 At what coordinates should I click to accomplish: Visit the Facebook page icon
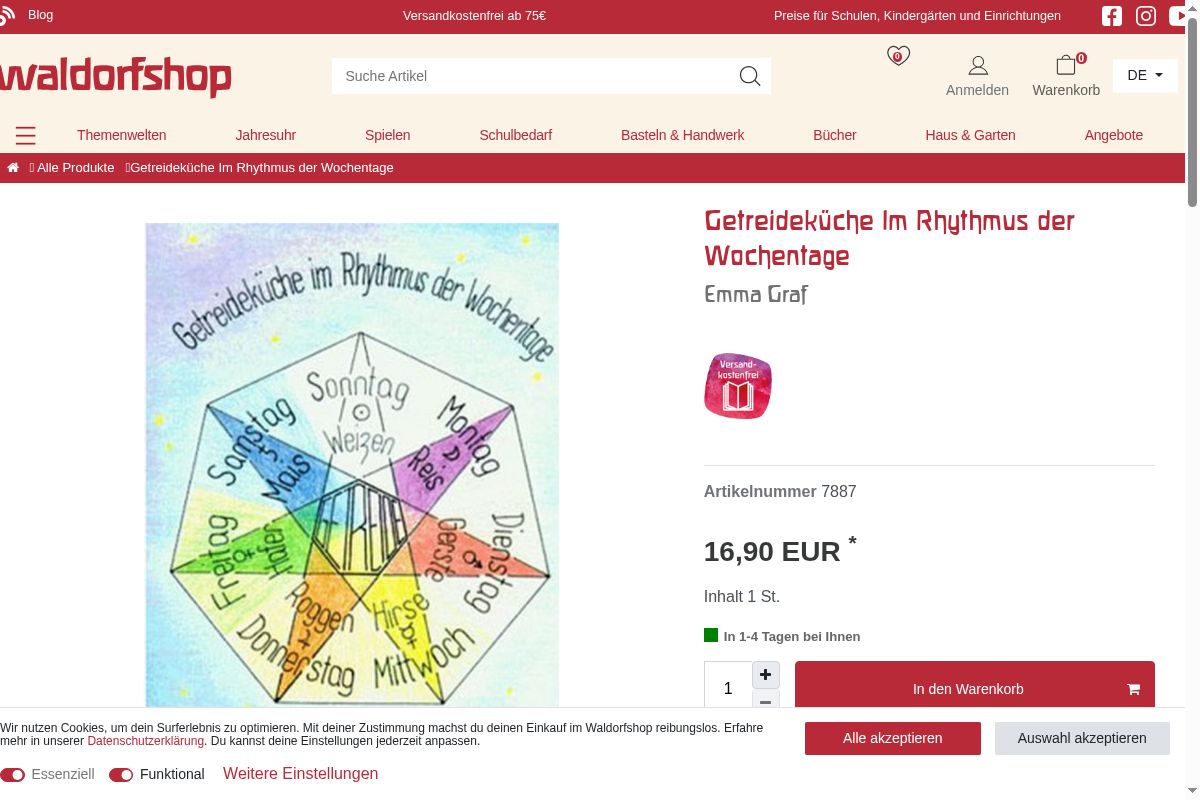click(1112, 16)
